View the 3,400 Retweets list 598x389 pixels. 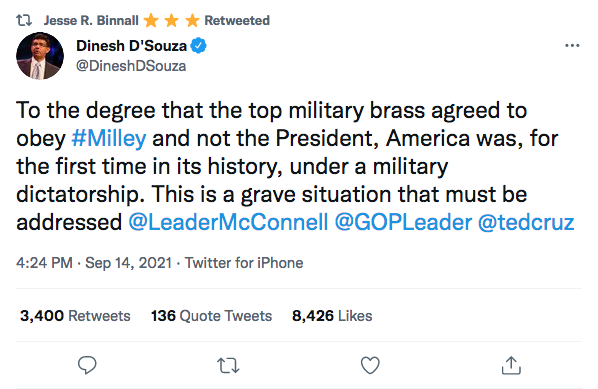pyautogui.click(x=75, y=316)
